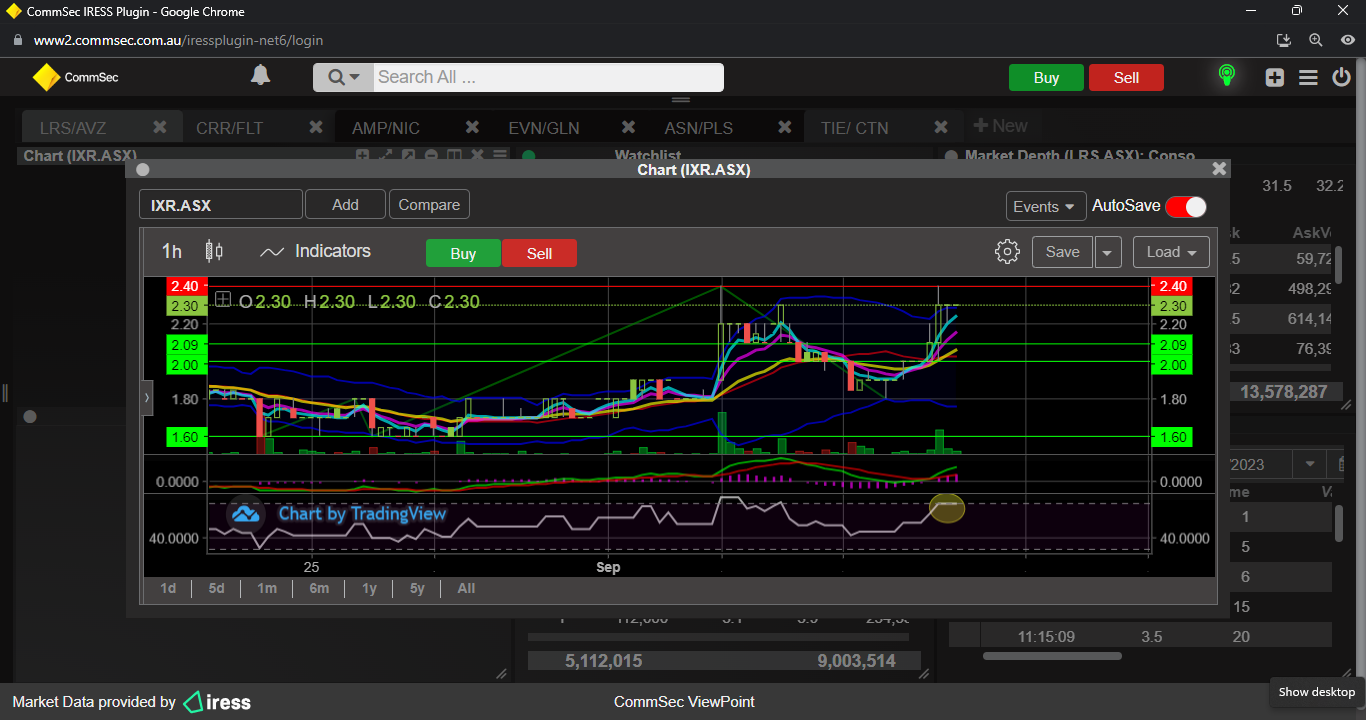
Task: Open the Load dropdown
Action: pyautogui.click(x=1171, y=252)
